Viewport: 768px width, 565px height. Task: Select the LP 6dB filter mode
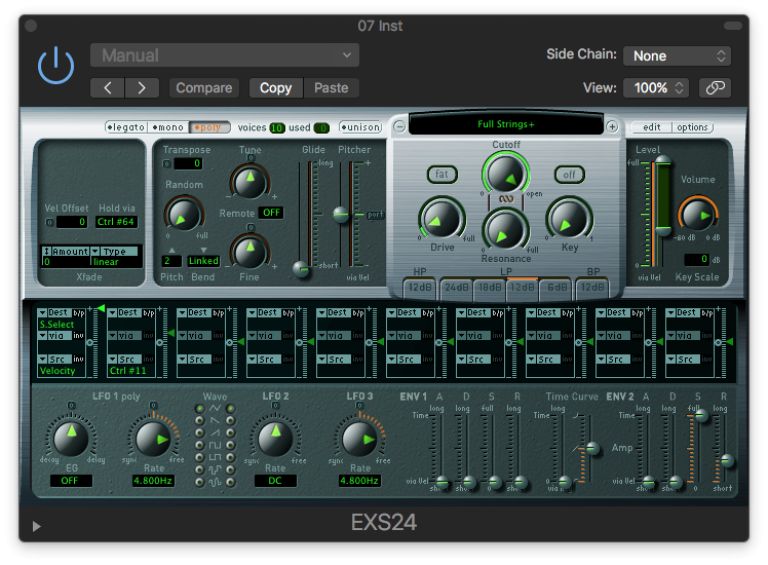556,287
